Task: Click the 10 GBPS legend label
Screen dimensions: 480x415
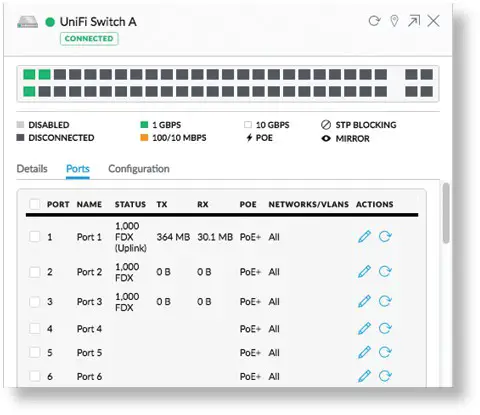Action: point(272,125)
